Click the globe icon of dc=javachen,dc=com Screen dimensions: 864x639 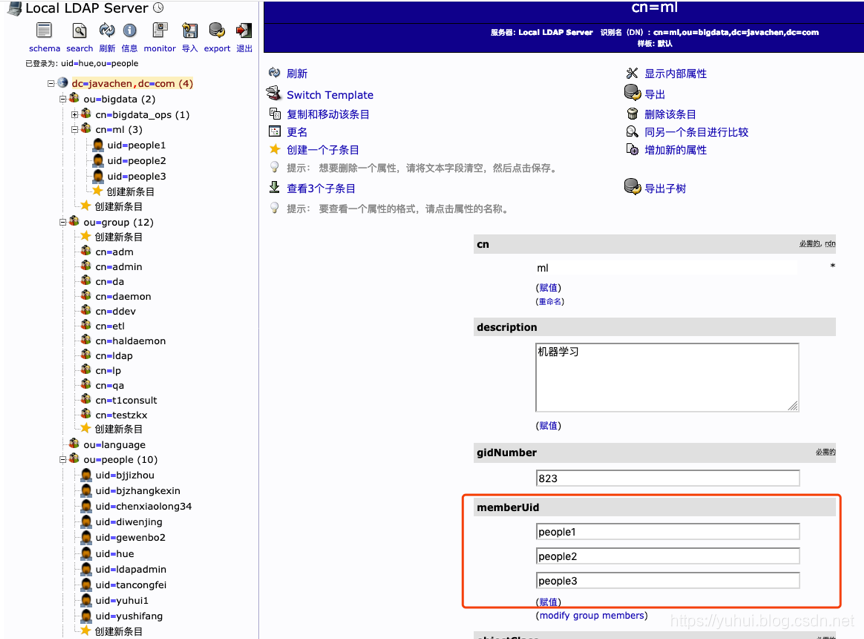63,83
